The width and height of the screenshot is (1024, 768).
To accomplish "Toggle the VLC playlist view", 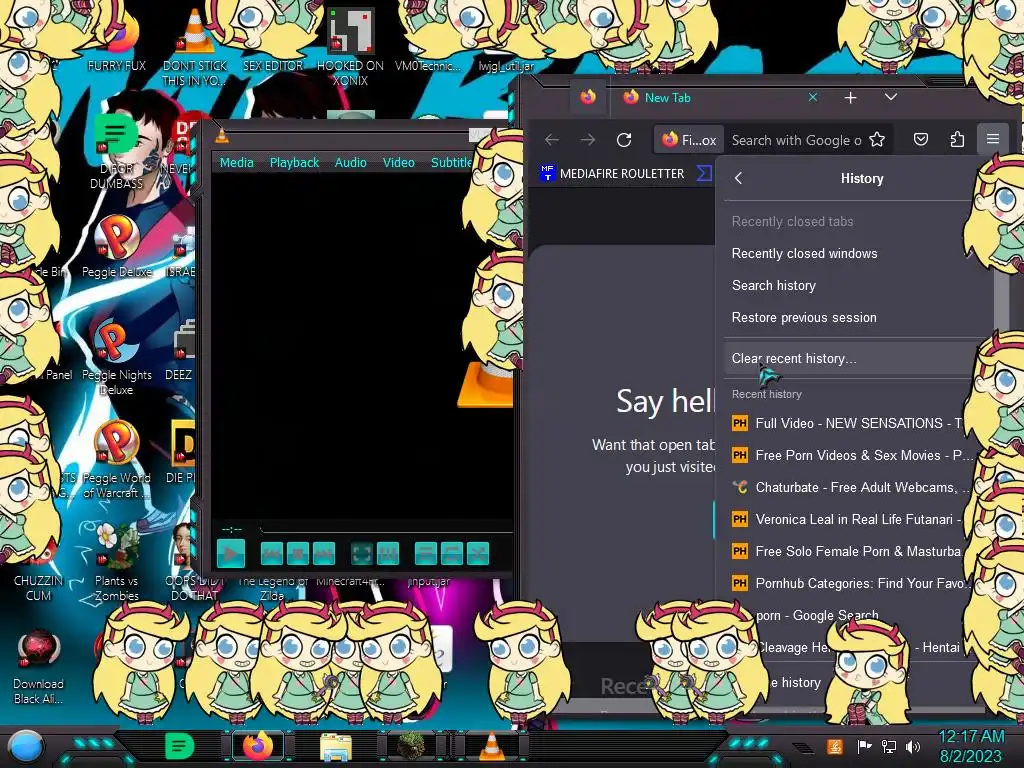I will [x=426, y=554].
